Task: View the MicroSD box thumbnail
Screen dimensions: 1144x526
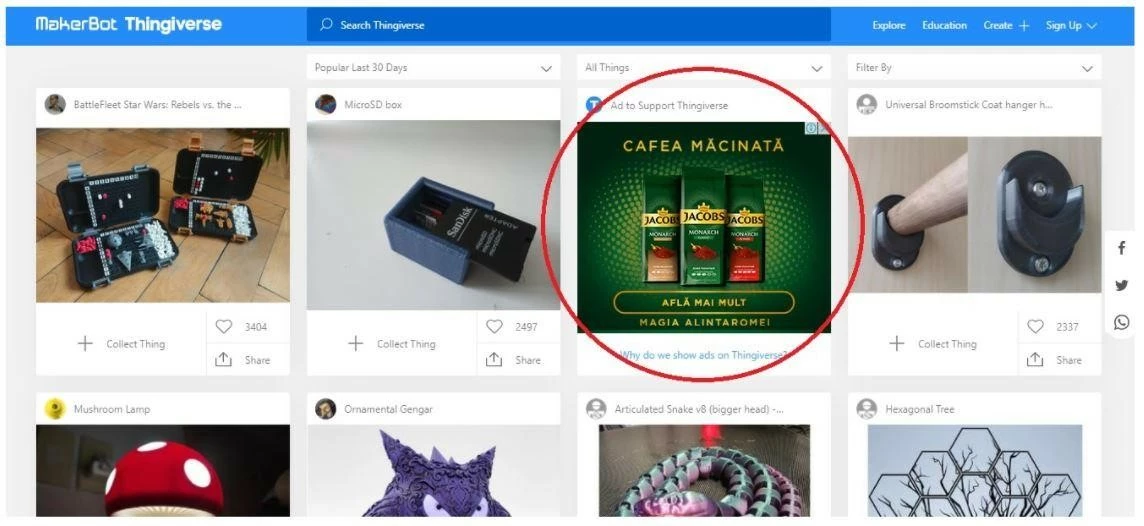Action: tap(433, 215)
